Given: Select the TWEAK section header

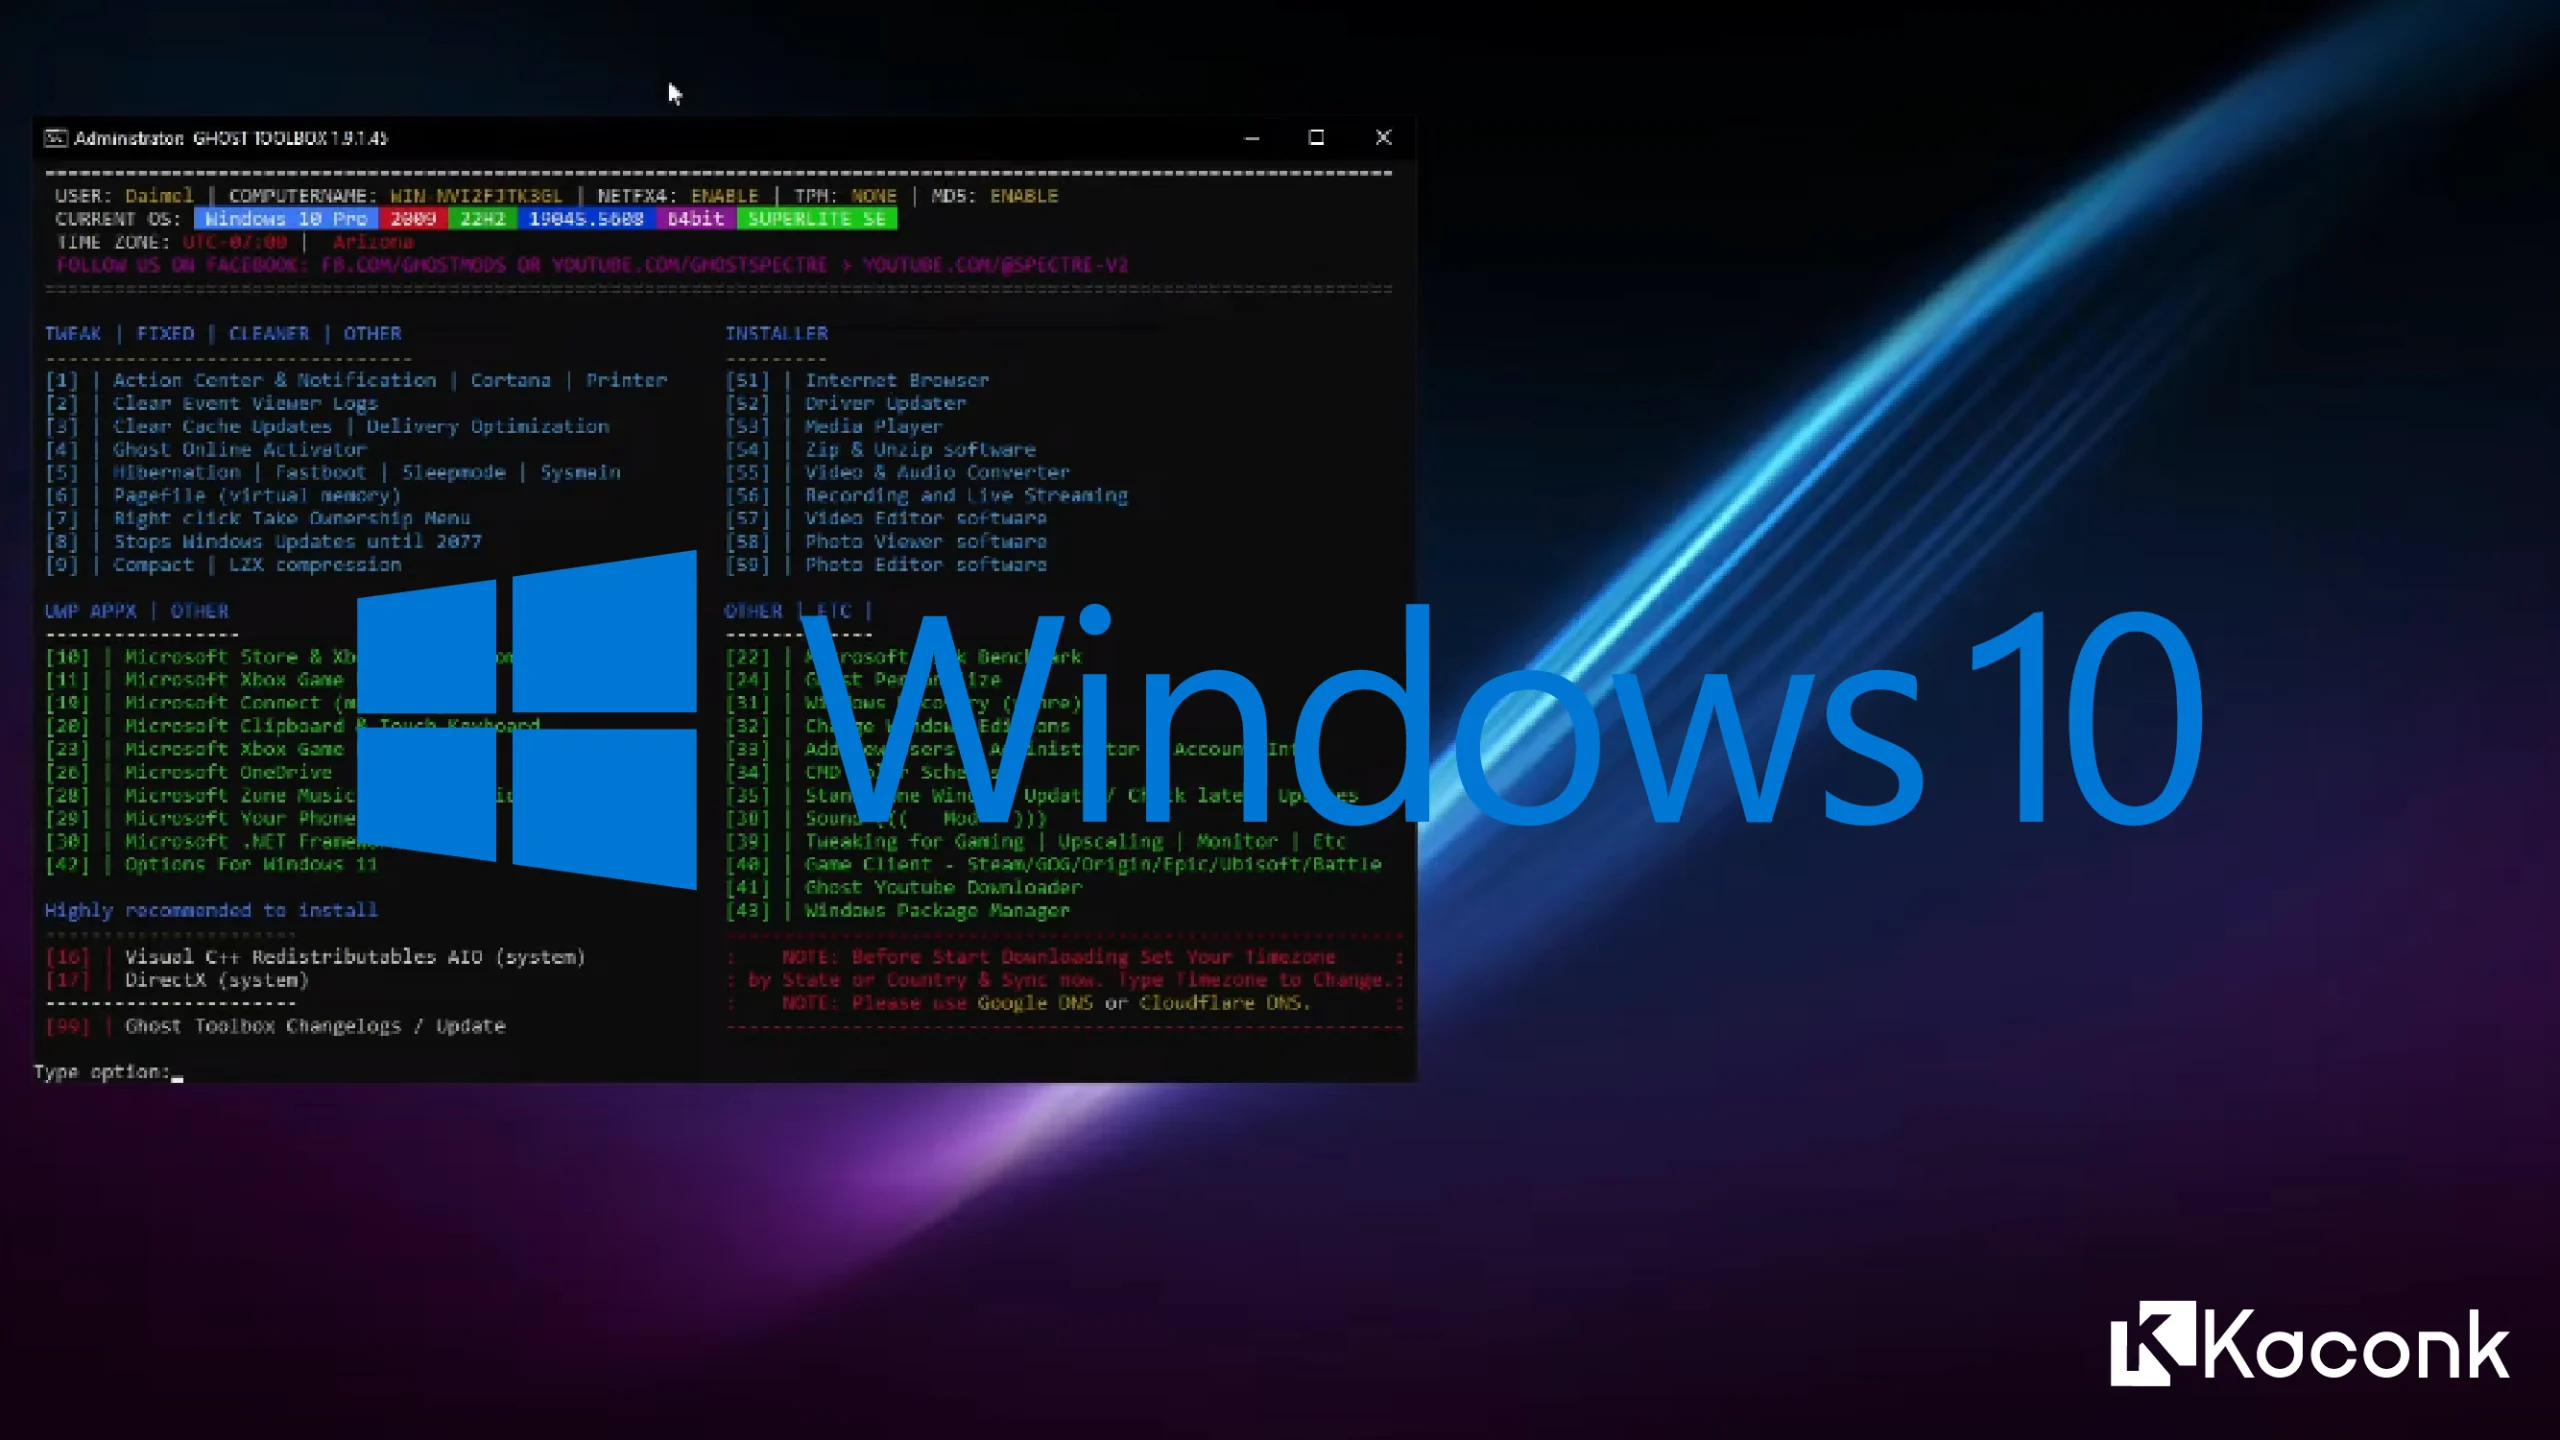Looking at the screenshot, I should [72, 333].
